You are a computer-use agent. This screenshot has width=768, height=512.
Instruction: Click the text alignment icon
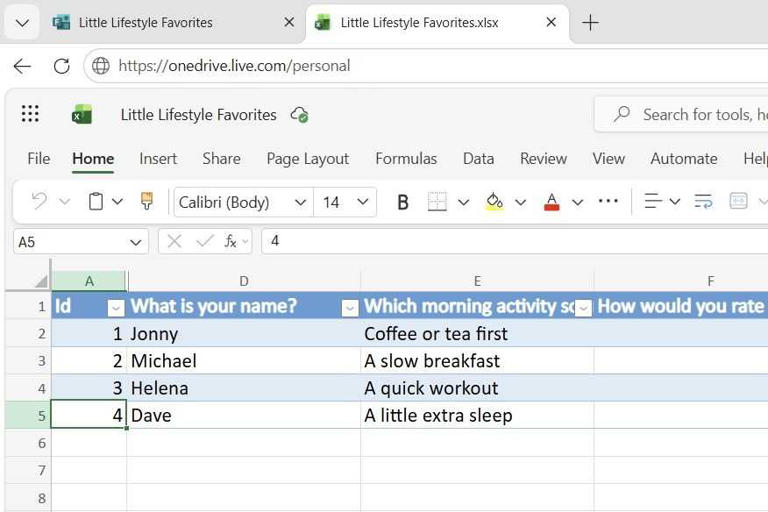pyautogui.click(x=653, y=201)
